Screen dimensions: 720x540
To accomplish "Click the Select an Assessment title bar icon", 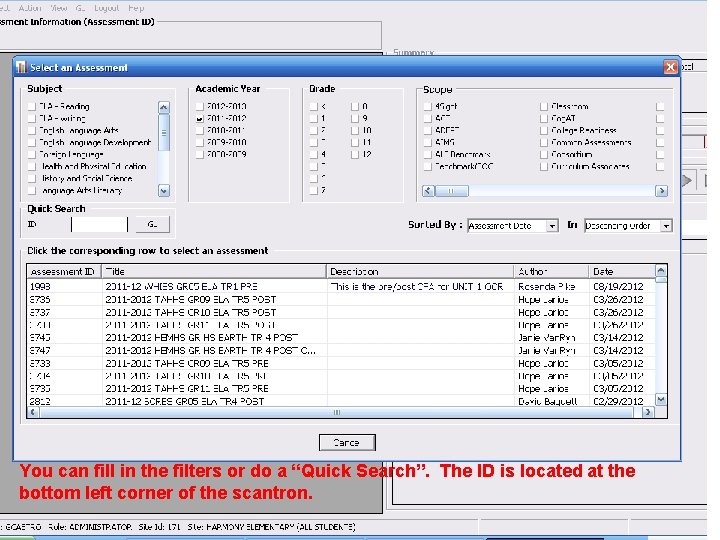I will (x=21, y=68).
